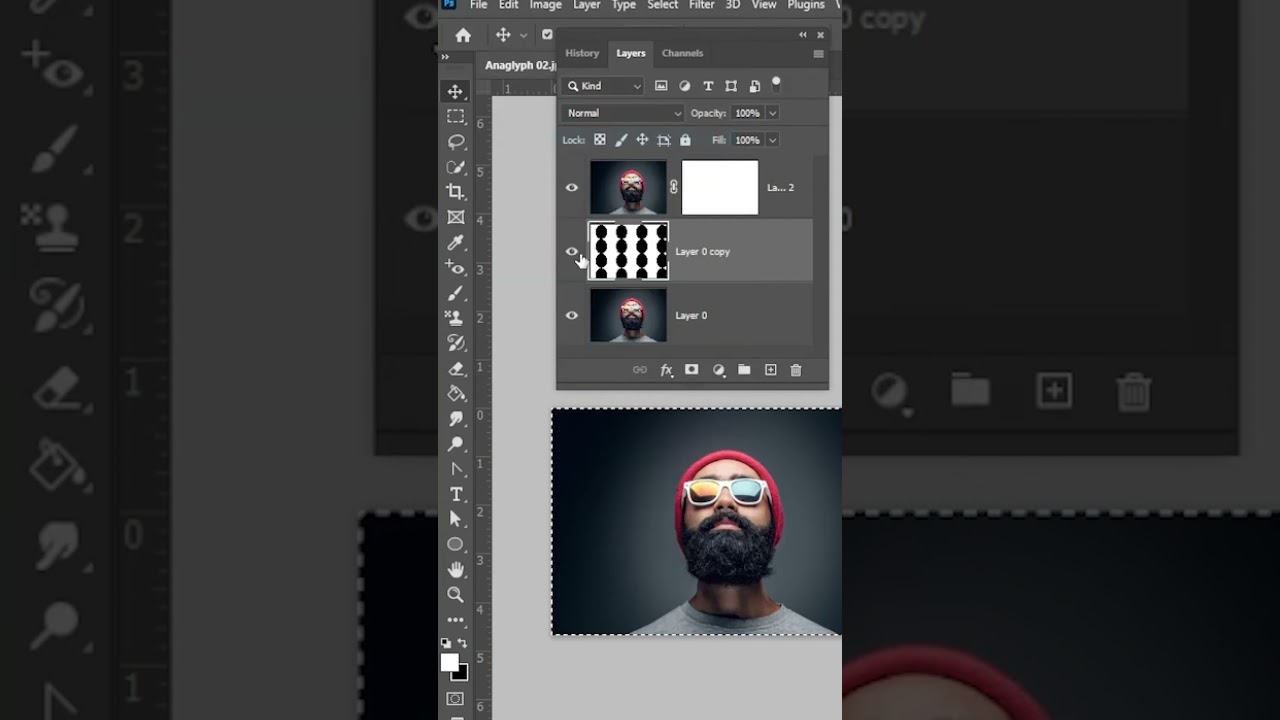Viewport: 1280px width, 720px height.
Task: Hide the Layer 0 layer
Action: [x=572, y=315]
